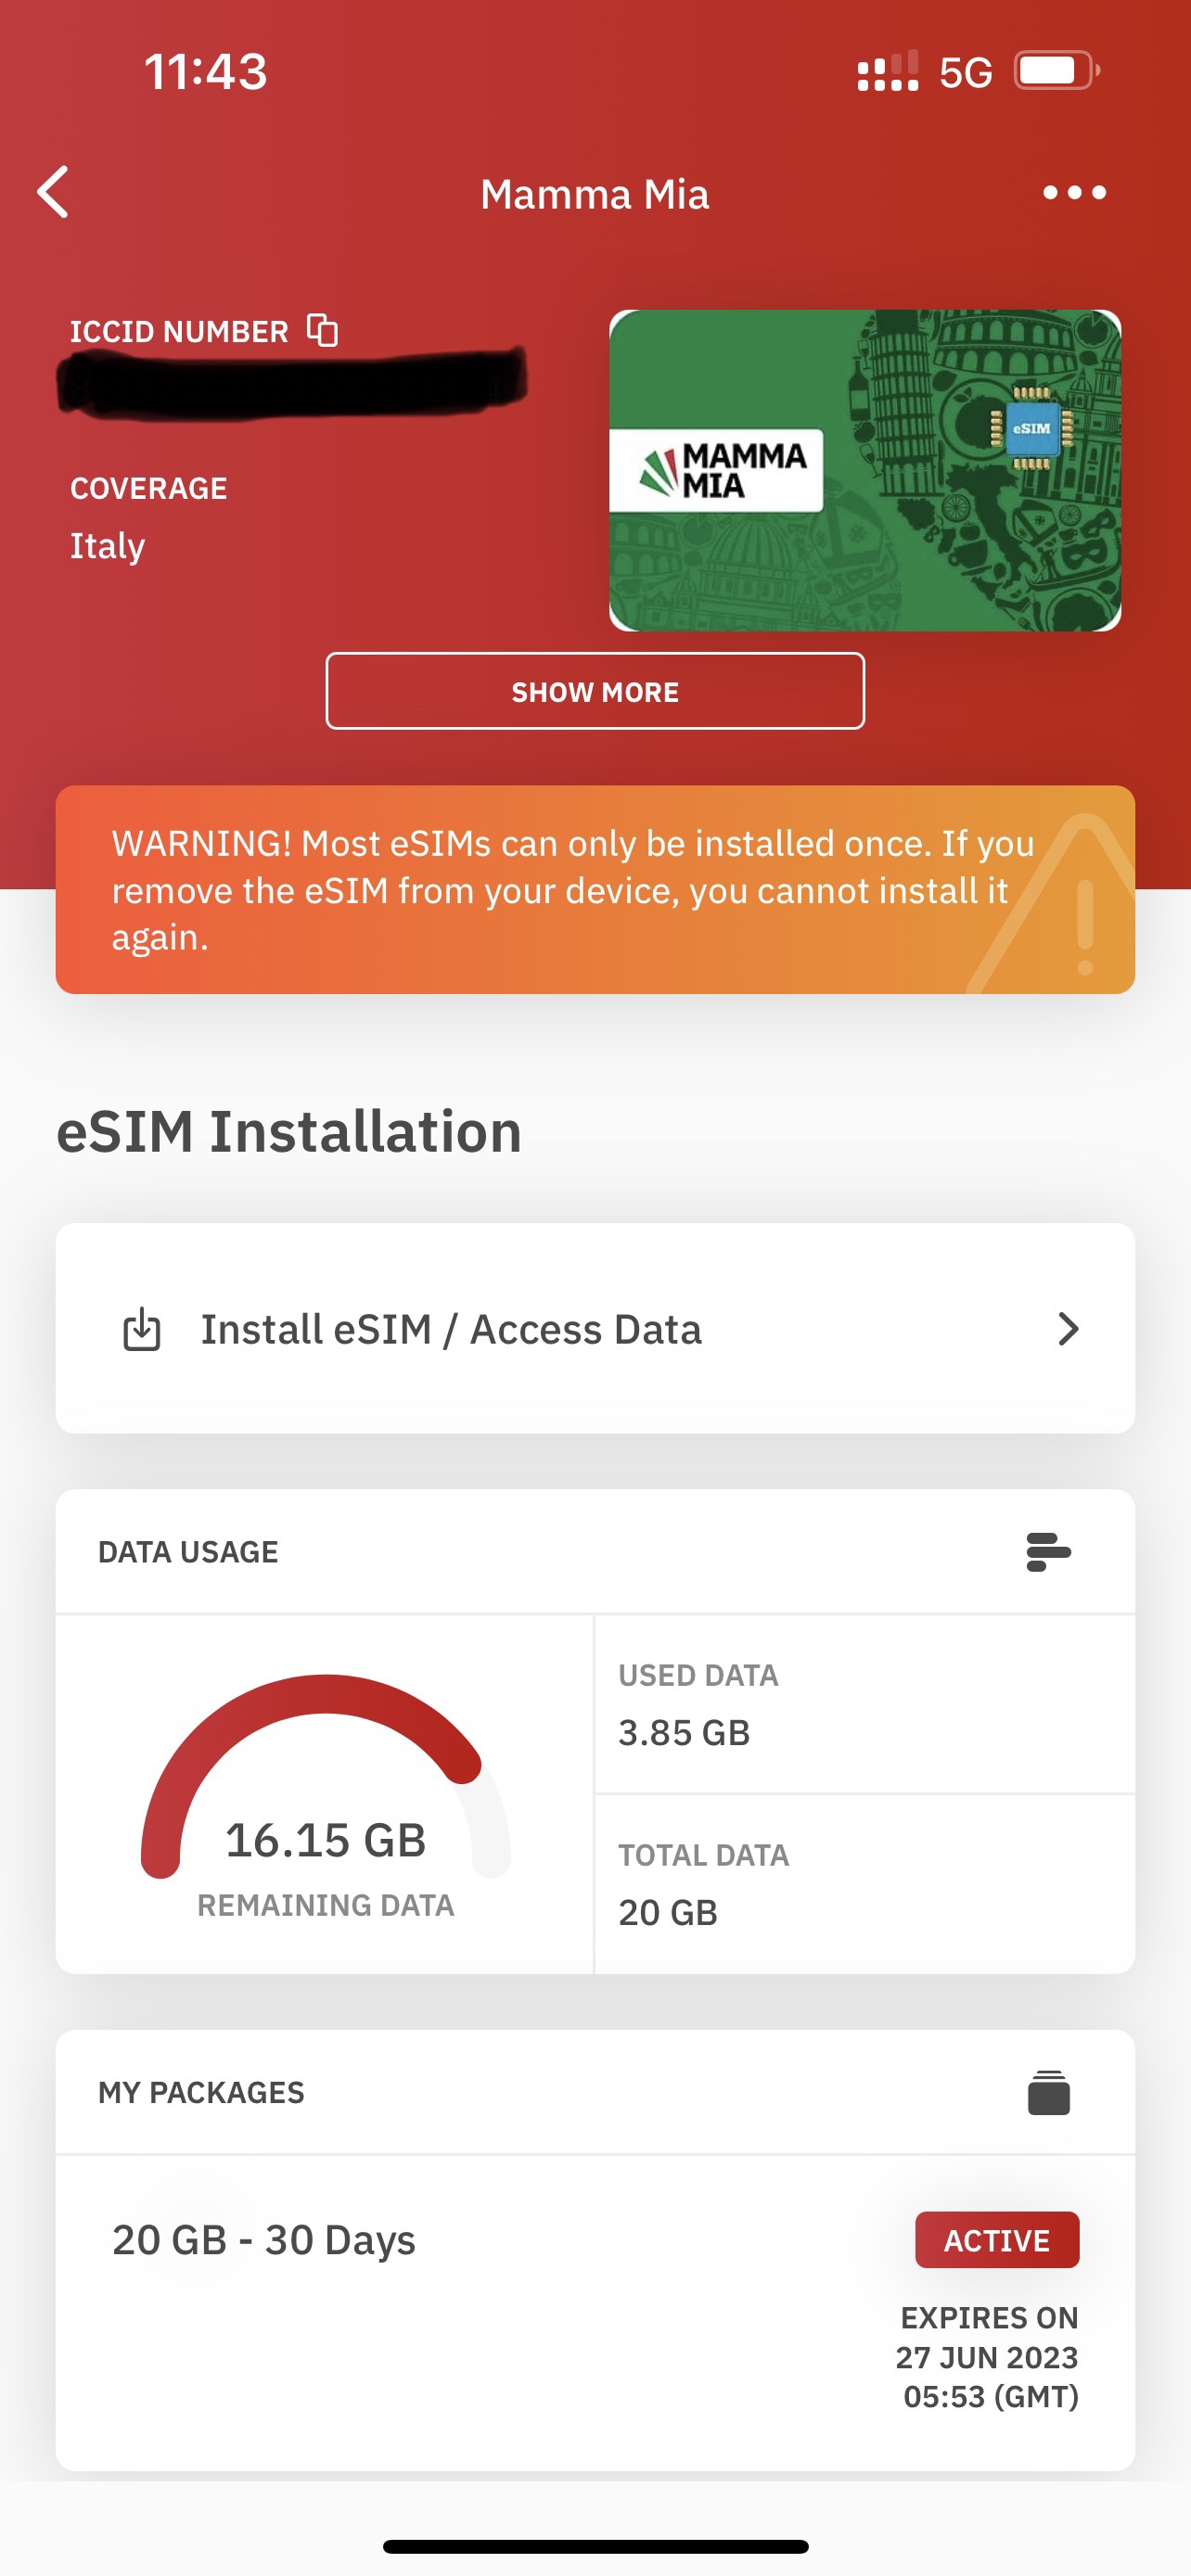Tap the orange eSIM warning banner

(540, 890)
